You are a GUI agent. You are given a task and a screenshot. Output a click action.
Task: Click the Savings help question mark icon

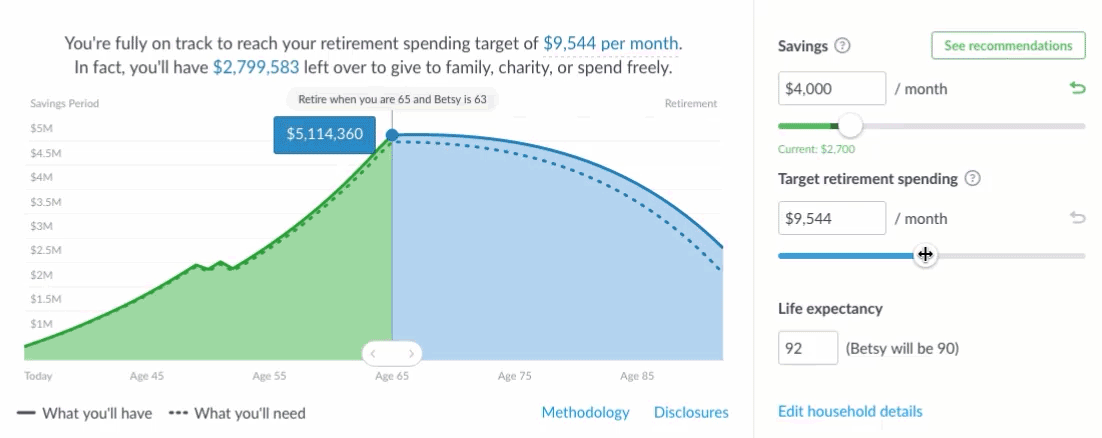click(x=843, y=47)
